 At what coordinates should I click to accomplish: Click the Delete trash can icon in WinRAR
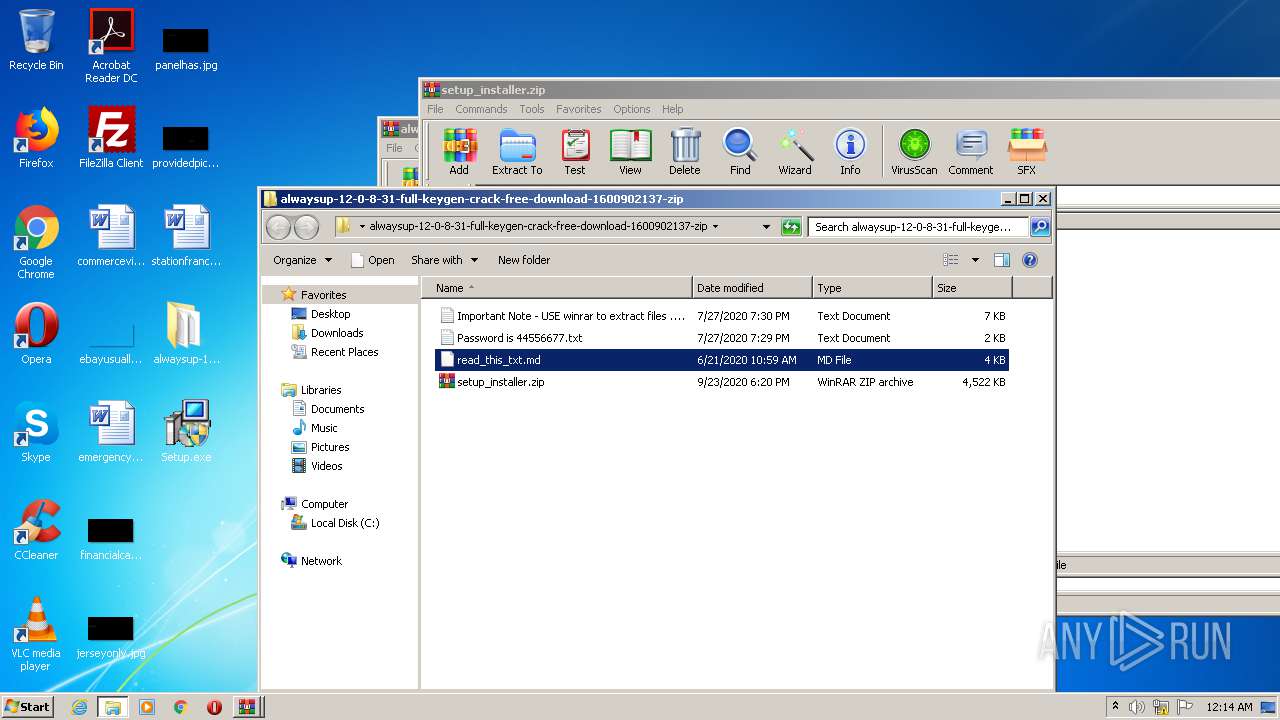tap(685, 152)
